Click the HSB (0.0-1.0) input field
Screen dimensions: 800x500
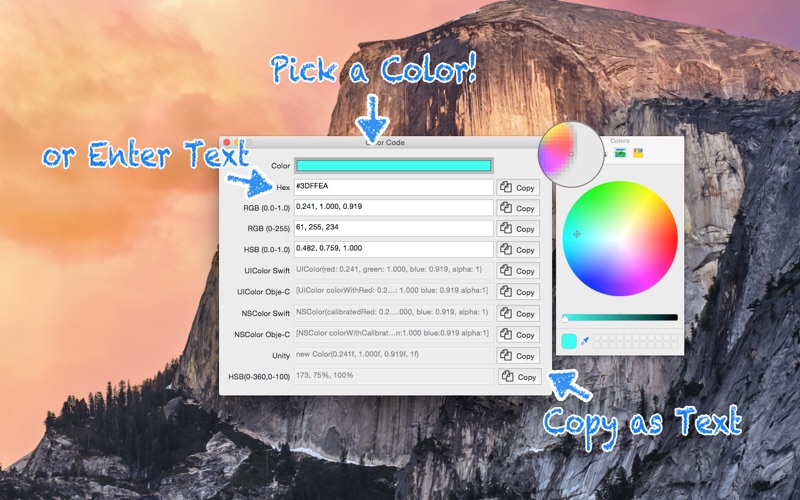393,249
